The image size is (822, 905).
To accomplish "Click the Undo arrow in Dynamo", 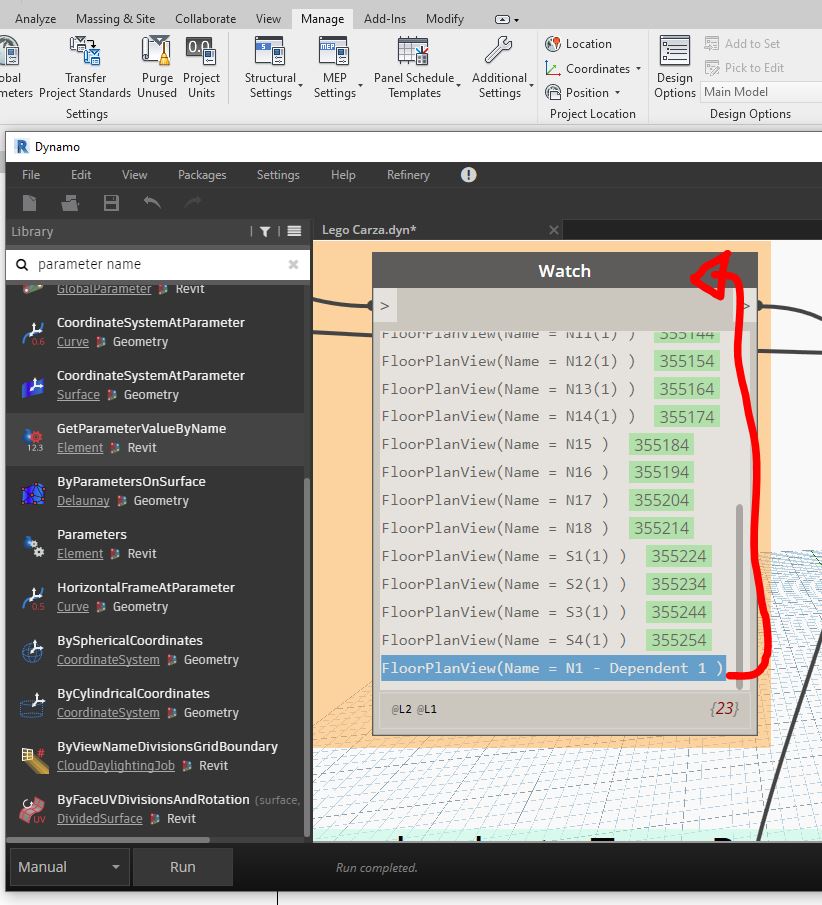I will click(152, 203).
